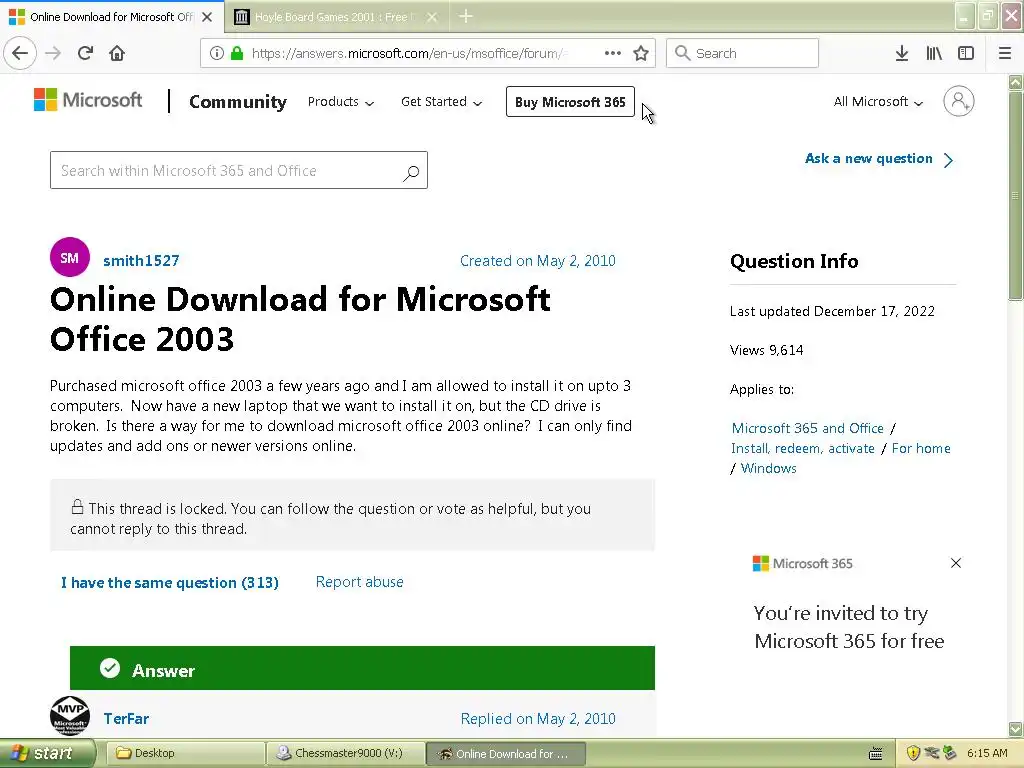The height and width of the screenshot is (768, 1024).
Task: Click the green Answer banner
Action: pyautogui.click(x=362, y=668)
